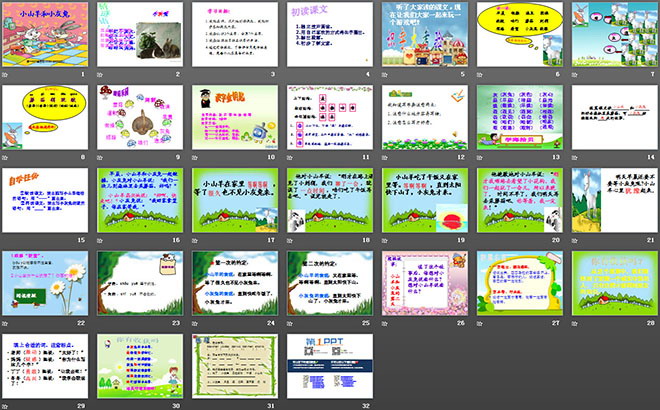Click the animation star under slide 26

click(385, 323)
